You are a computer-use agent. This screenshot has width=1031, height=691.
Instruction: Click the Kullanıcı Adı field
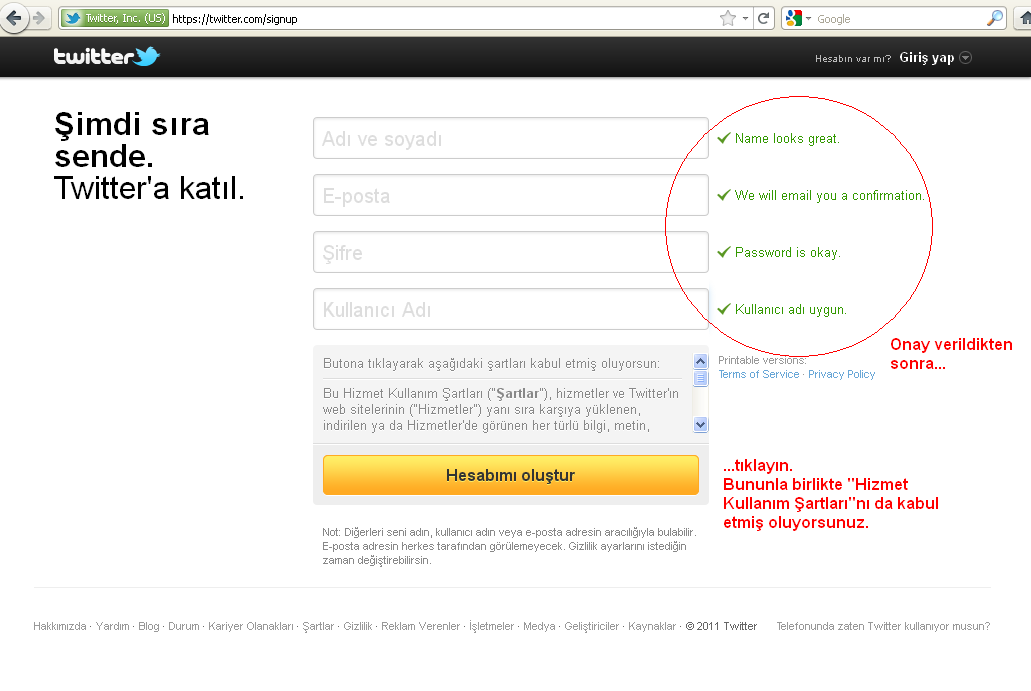(x=510, y=310)
